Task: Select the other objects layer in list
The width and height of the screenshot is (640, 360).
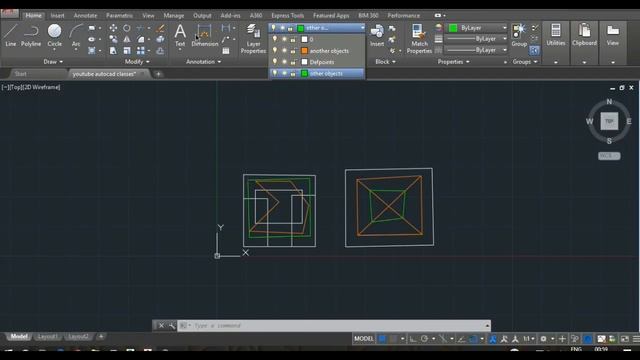Action: 317,73
